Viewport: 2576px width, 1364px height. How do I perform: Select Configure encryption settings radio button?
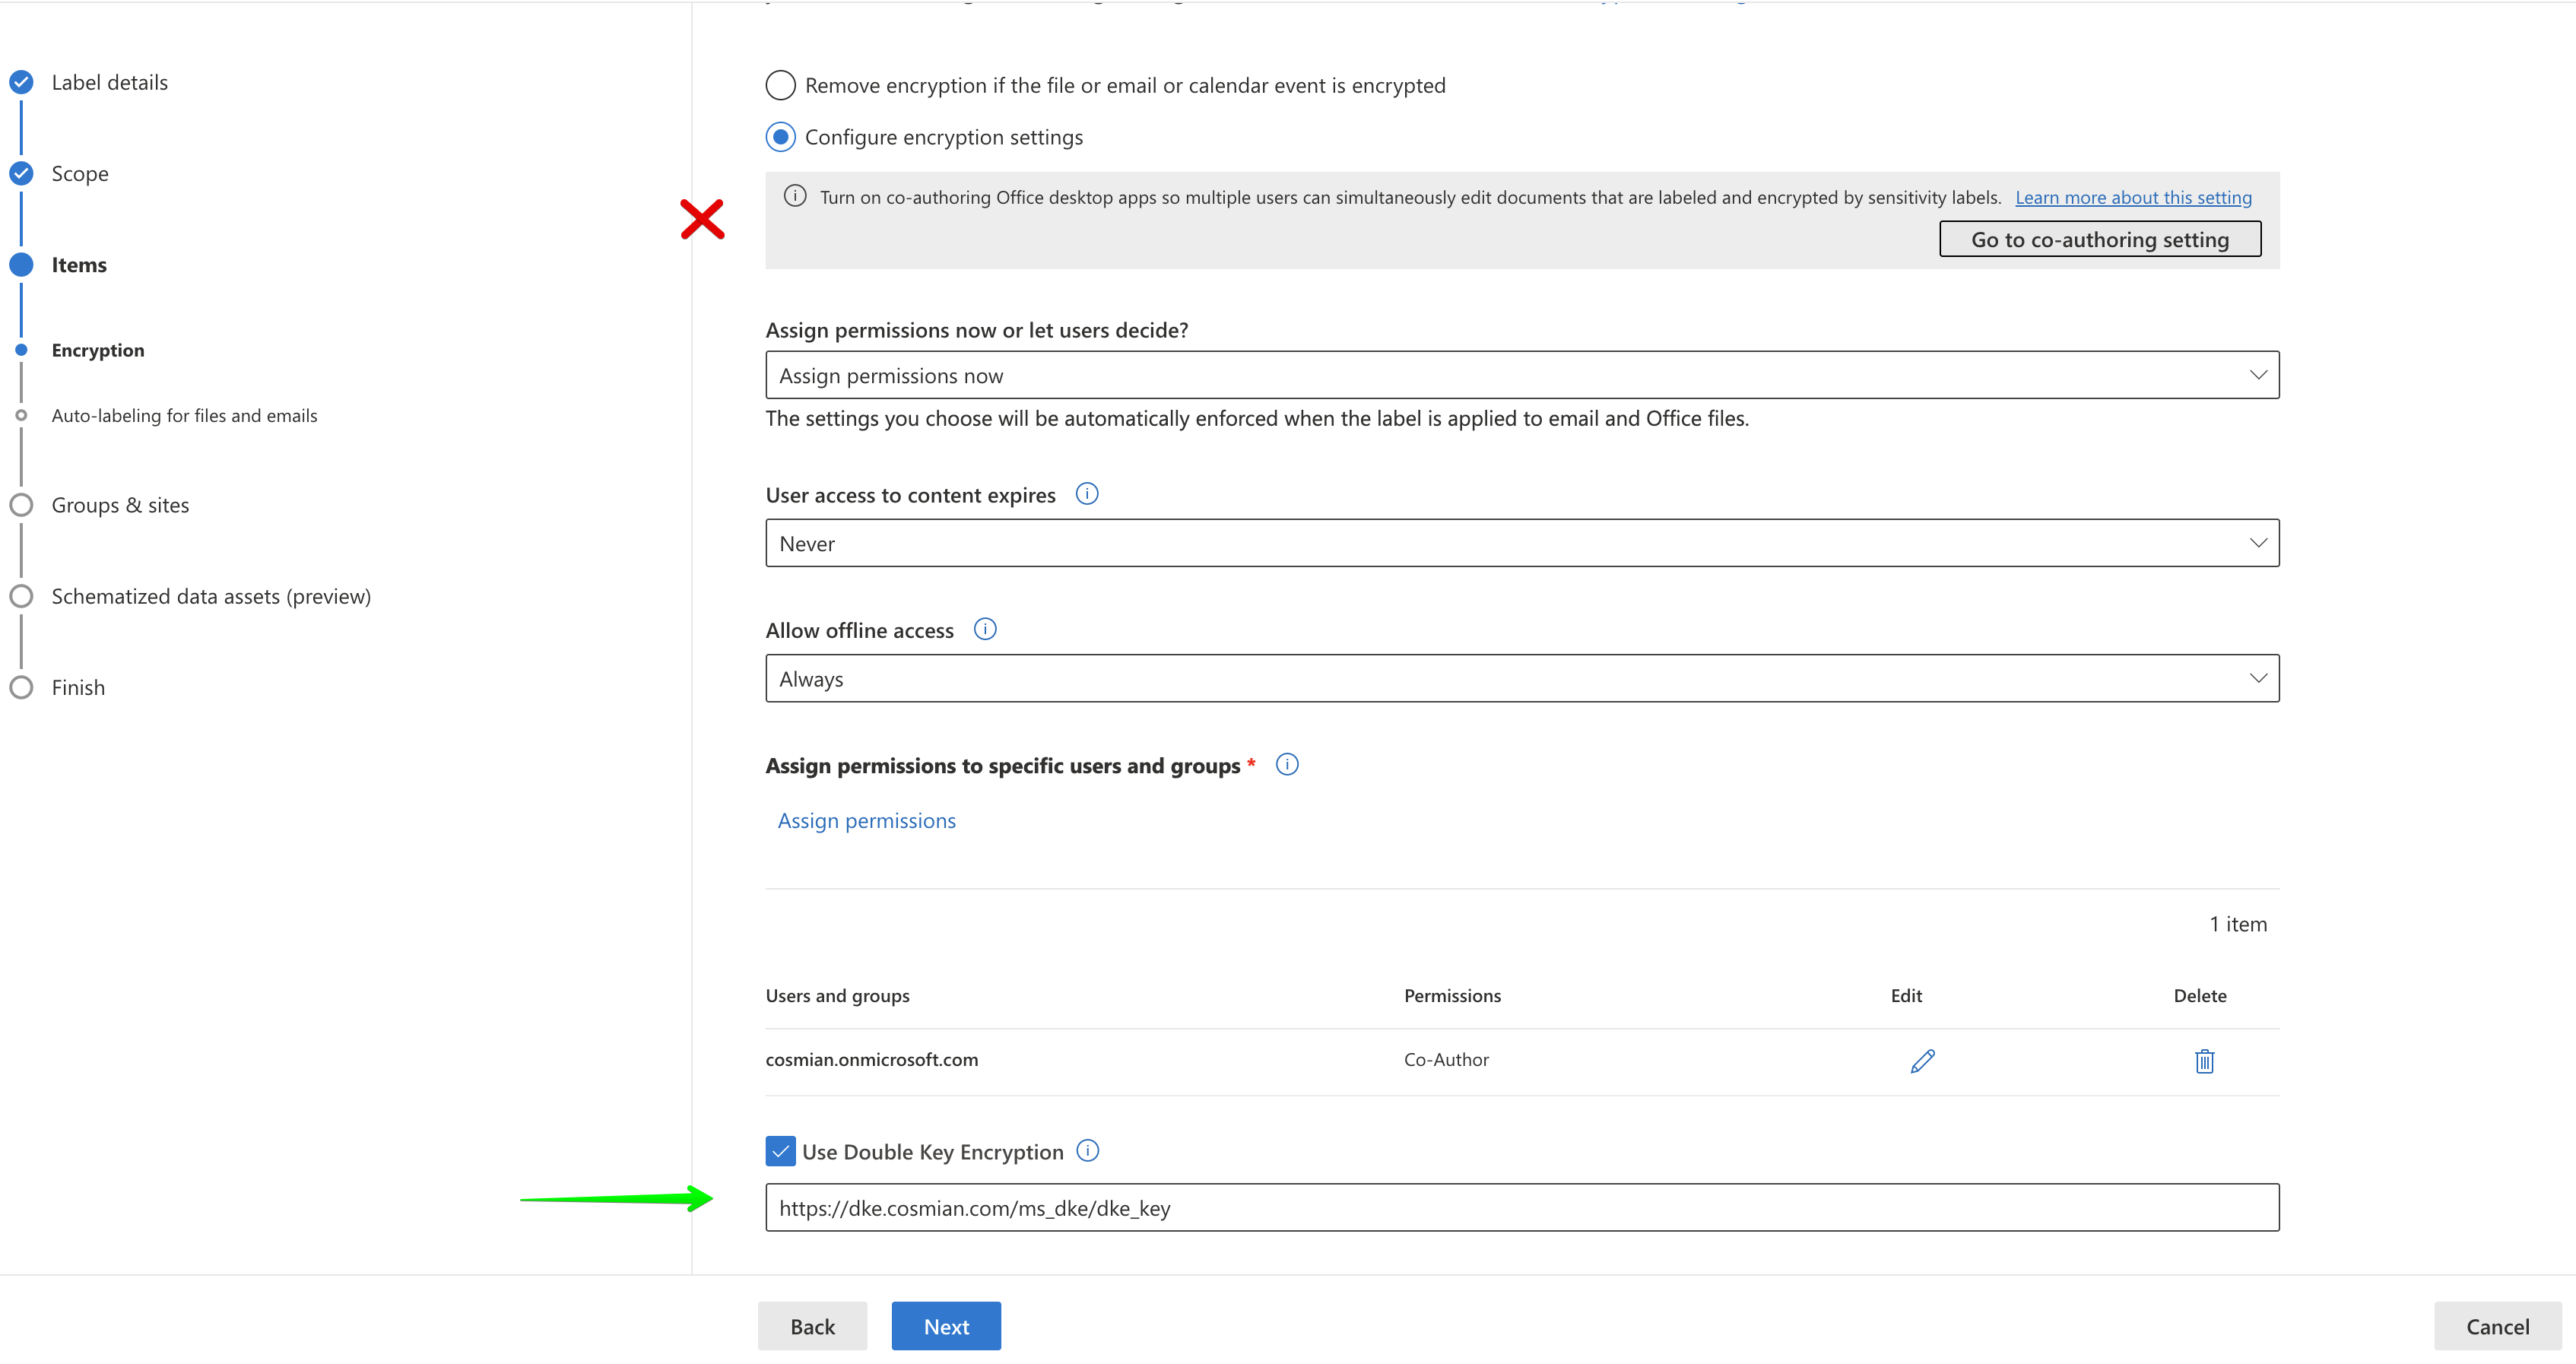[782, 136]
